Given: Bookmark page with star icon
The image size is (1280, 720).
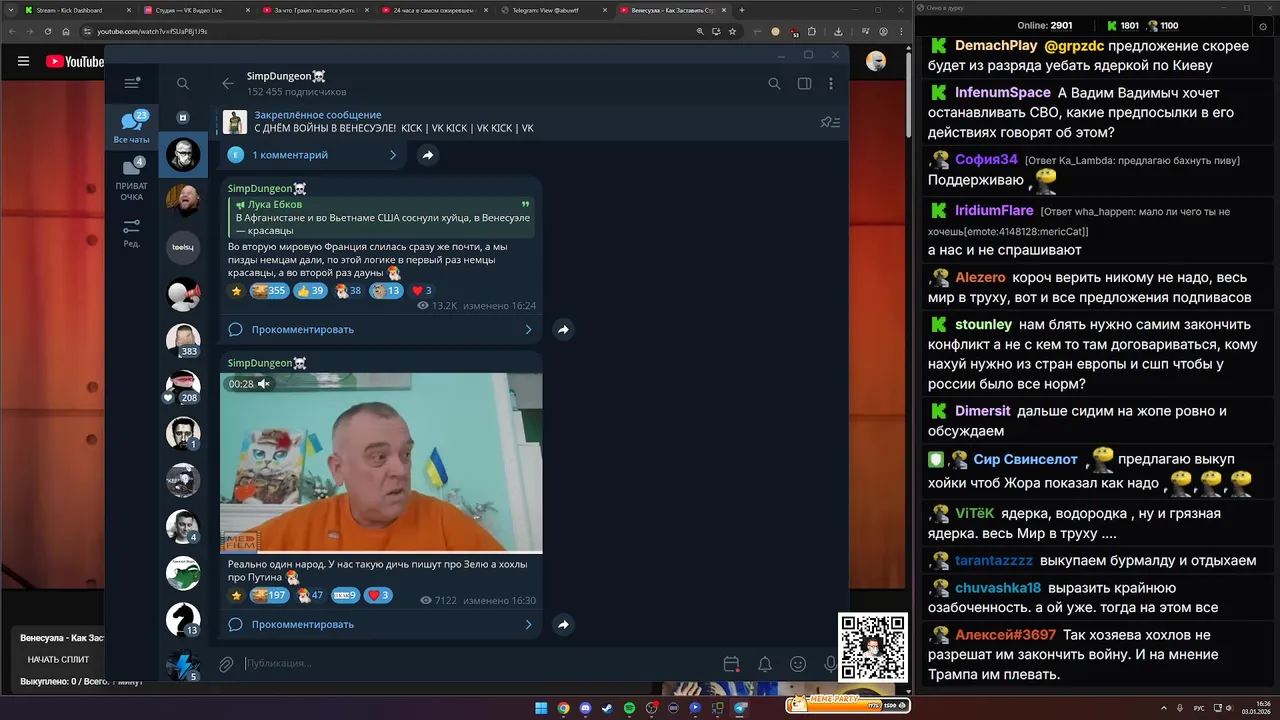Looking at the screenshot, I should 732,31.
